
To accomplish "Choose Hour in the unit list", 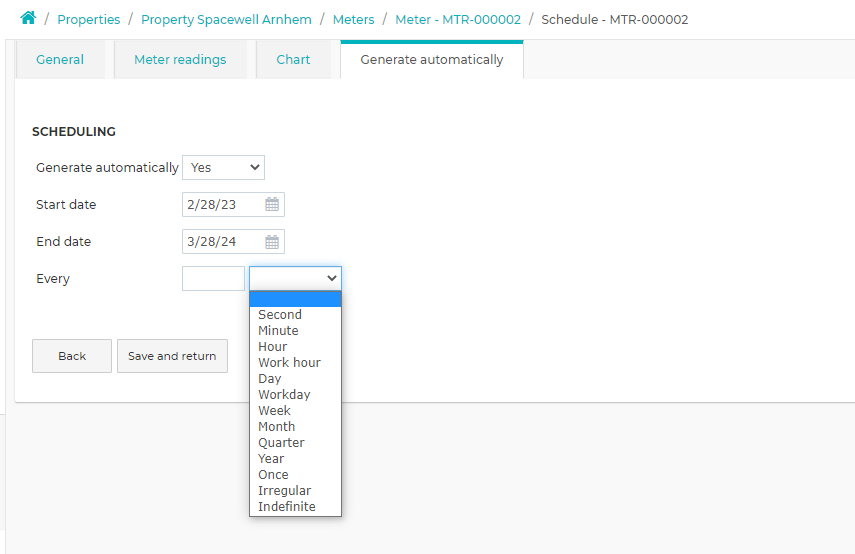I will click(296, 347).
